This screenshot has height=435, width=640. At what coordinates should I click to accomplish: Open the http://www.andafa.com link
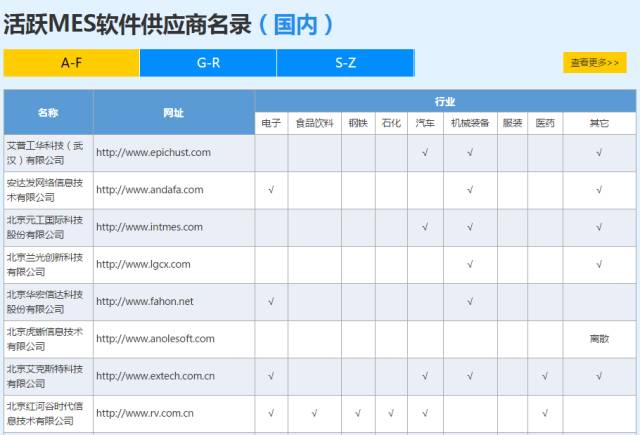coord(150,190)
